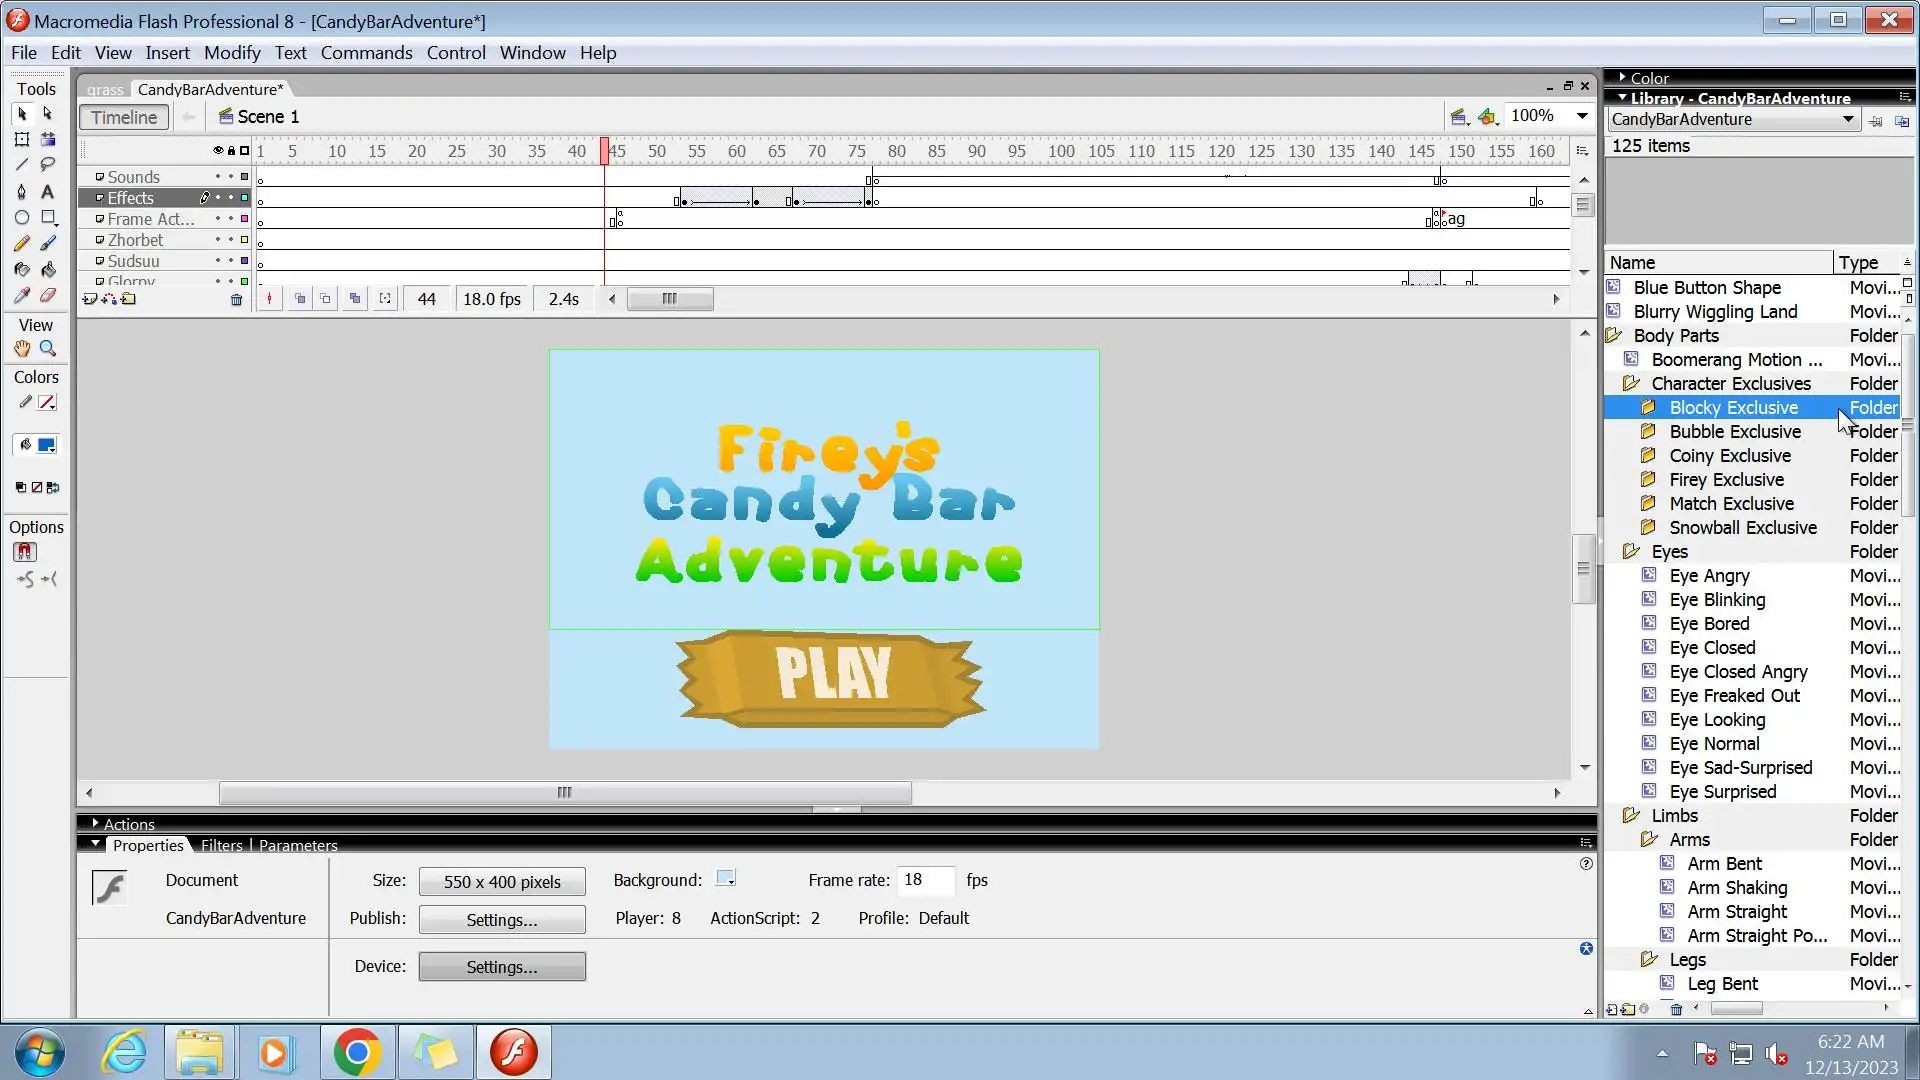
Task: Select the Paint Bucket tool
Action: click(47, 270)
